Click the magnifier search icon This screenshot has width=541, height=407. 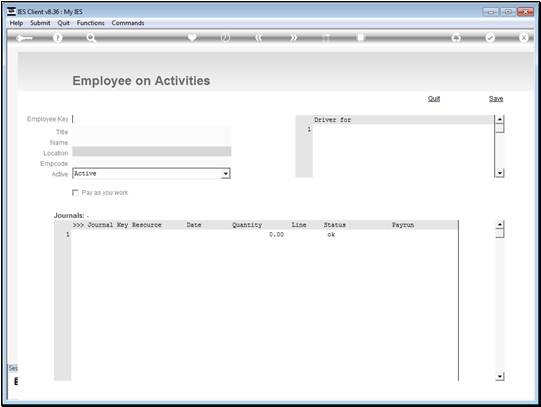(x=91, y=38)
